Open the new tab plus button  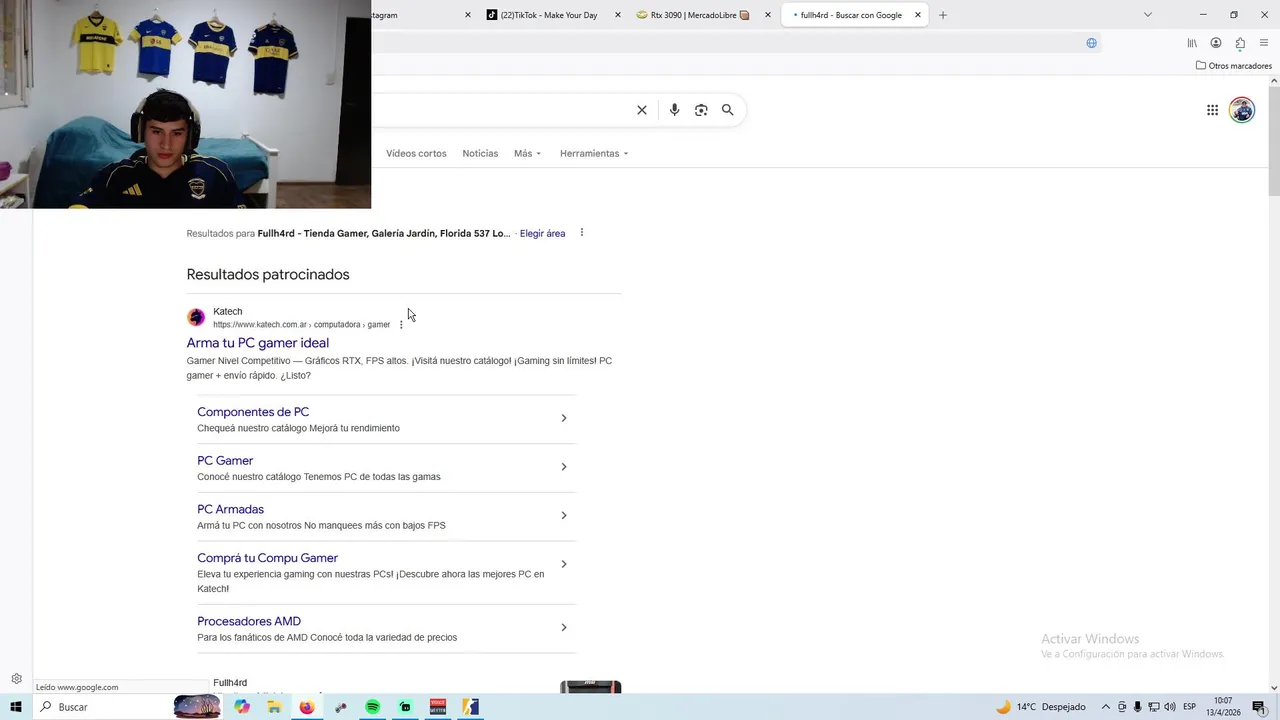pos(942,15)
